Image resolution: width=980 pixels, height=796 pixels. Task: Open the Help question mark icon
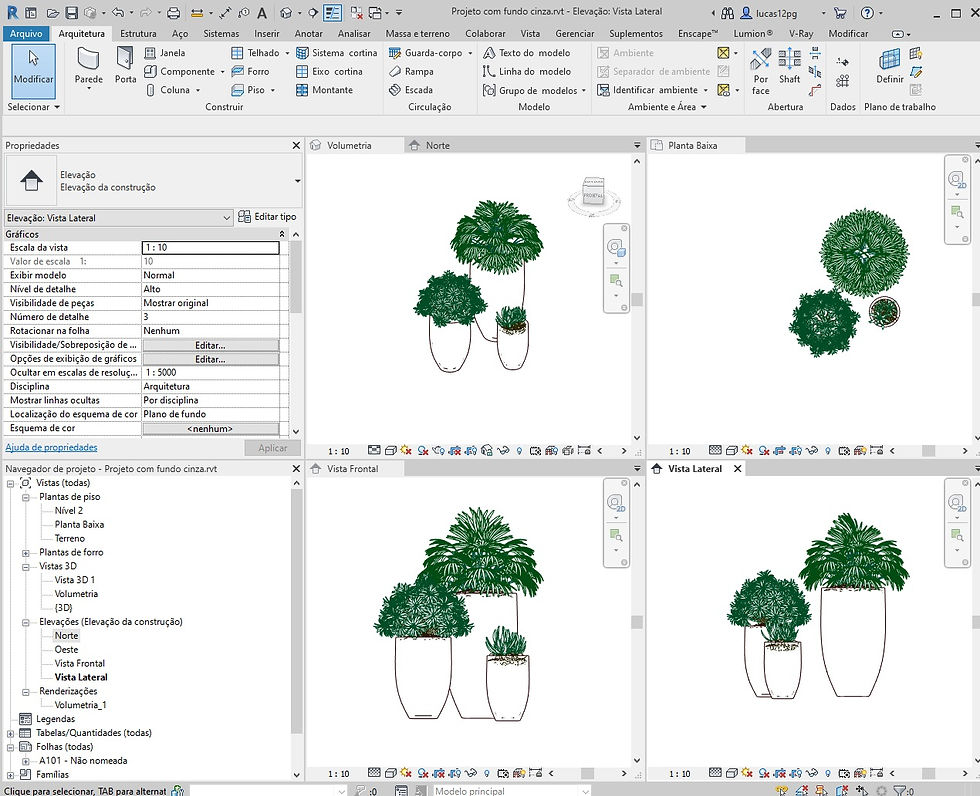867,12
